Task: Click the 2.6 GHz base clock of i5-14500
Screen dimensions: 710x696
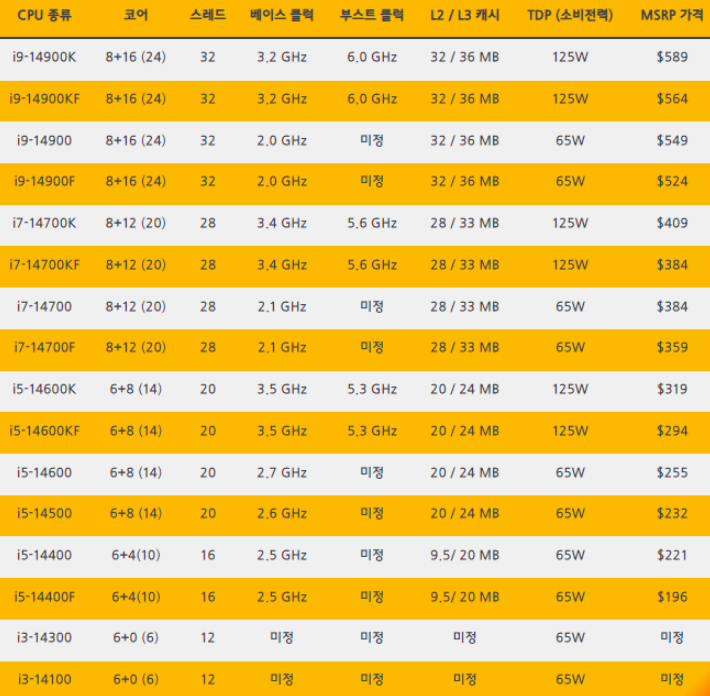Action: [282, 514]
